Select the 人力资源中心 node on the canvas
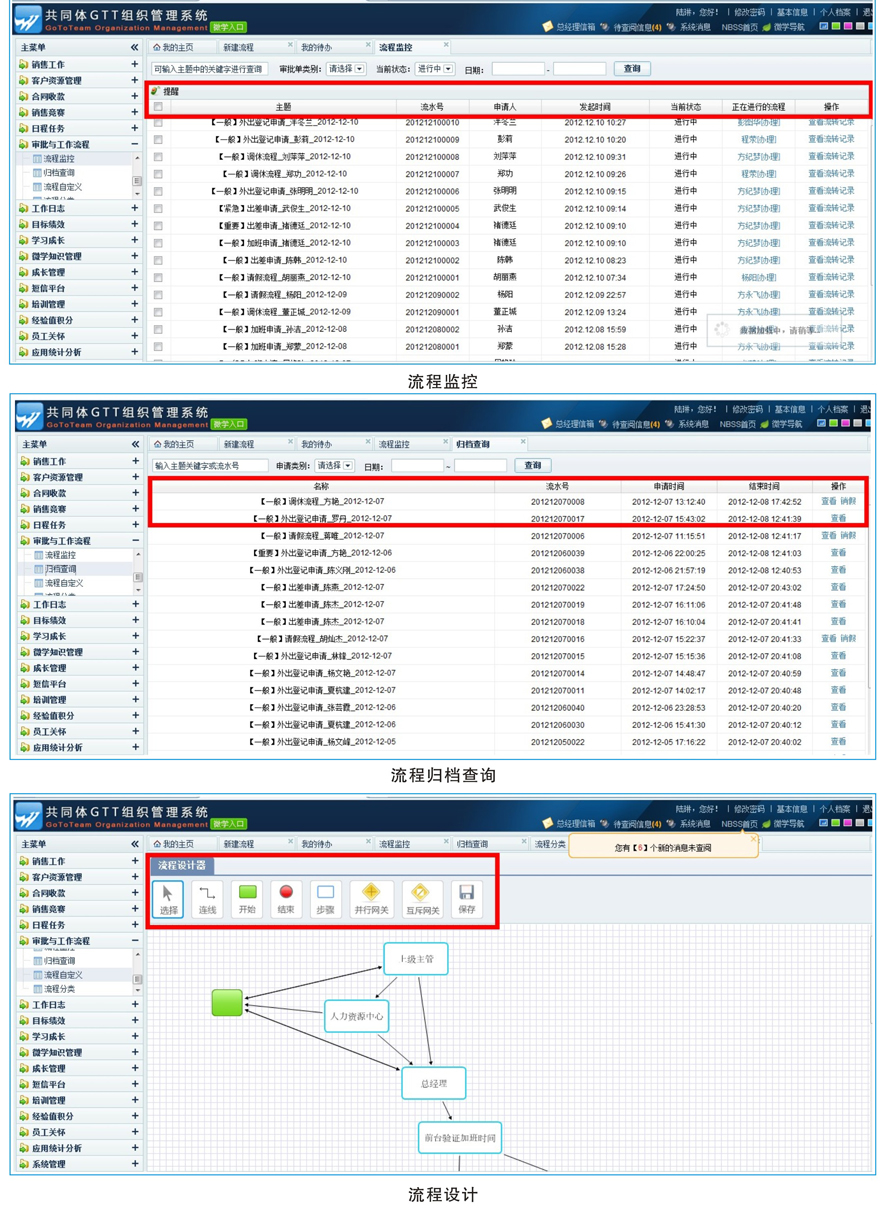The image size is (880, 1211). tap(356, 1016)
